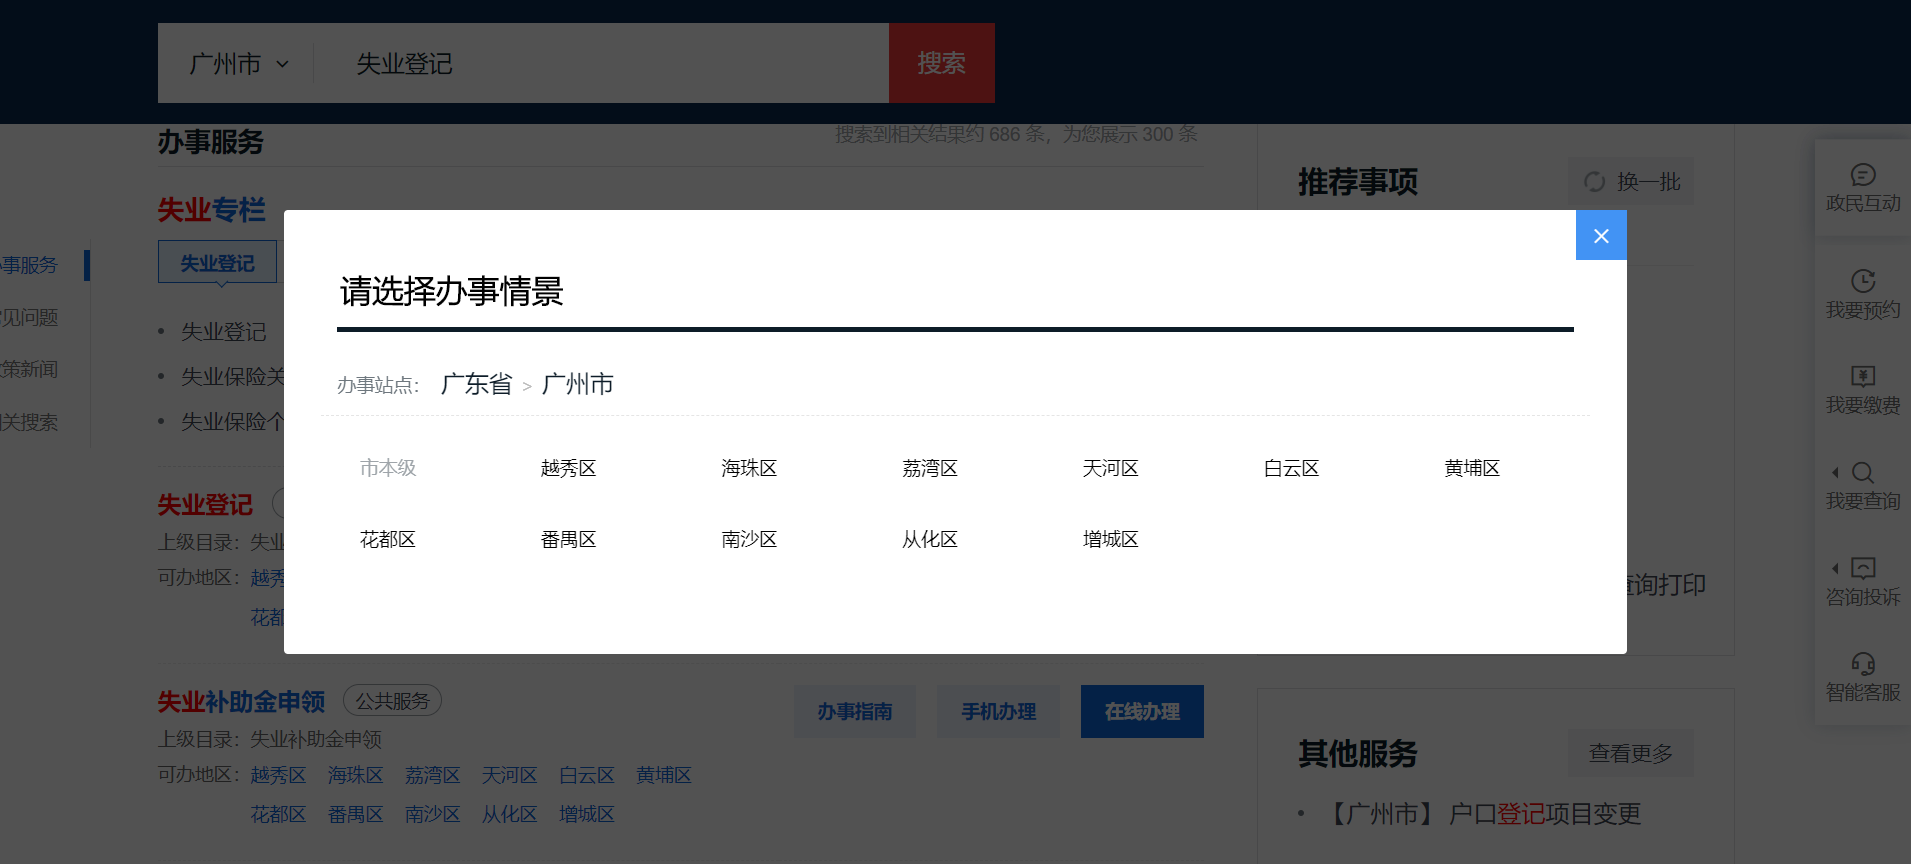1911x864 pixels.
Task: Switch to the 失业登记 tab
Action: 217,263
